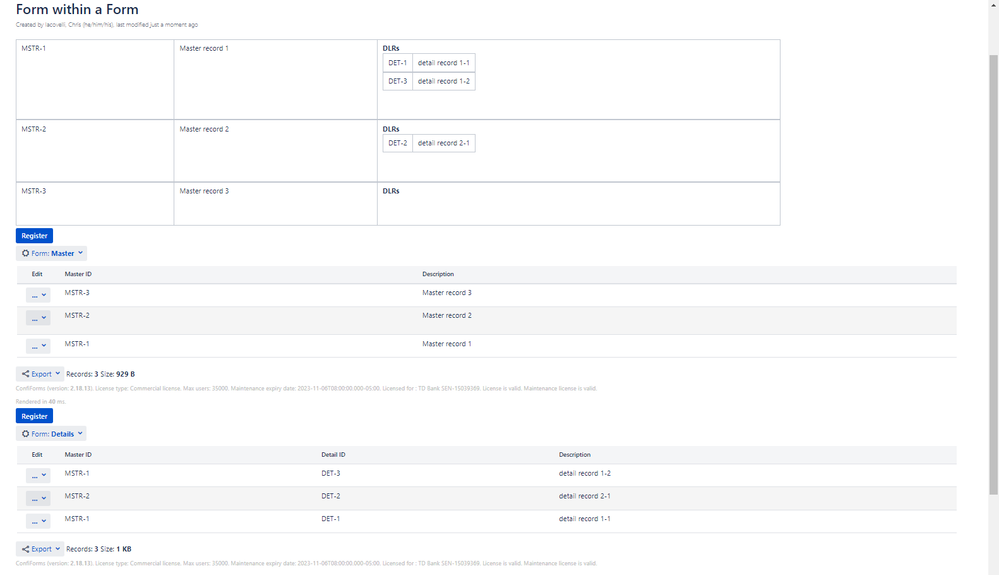This screenshot has height=575, width=999.
Task: Click the Detail ID column header
Action: (x=333, y=455)
